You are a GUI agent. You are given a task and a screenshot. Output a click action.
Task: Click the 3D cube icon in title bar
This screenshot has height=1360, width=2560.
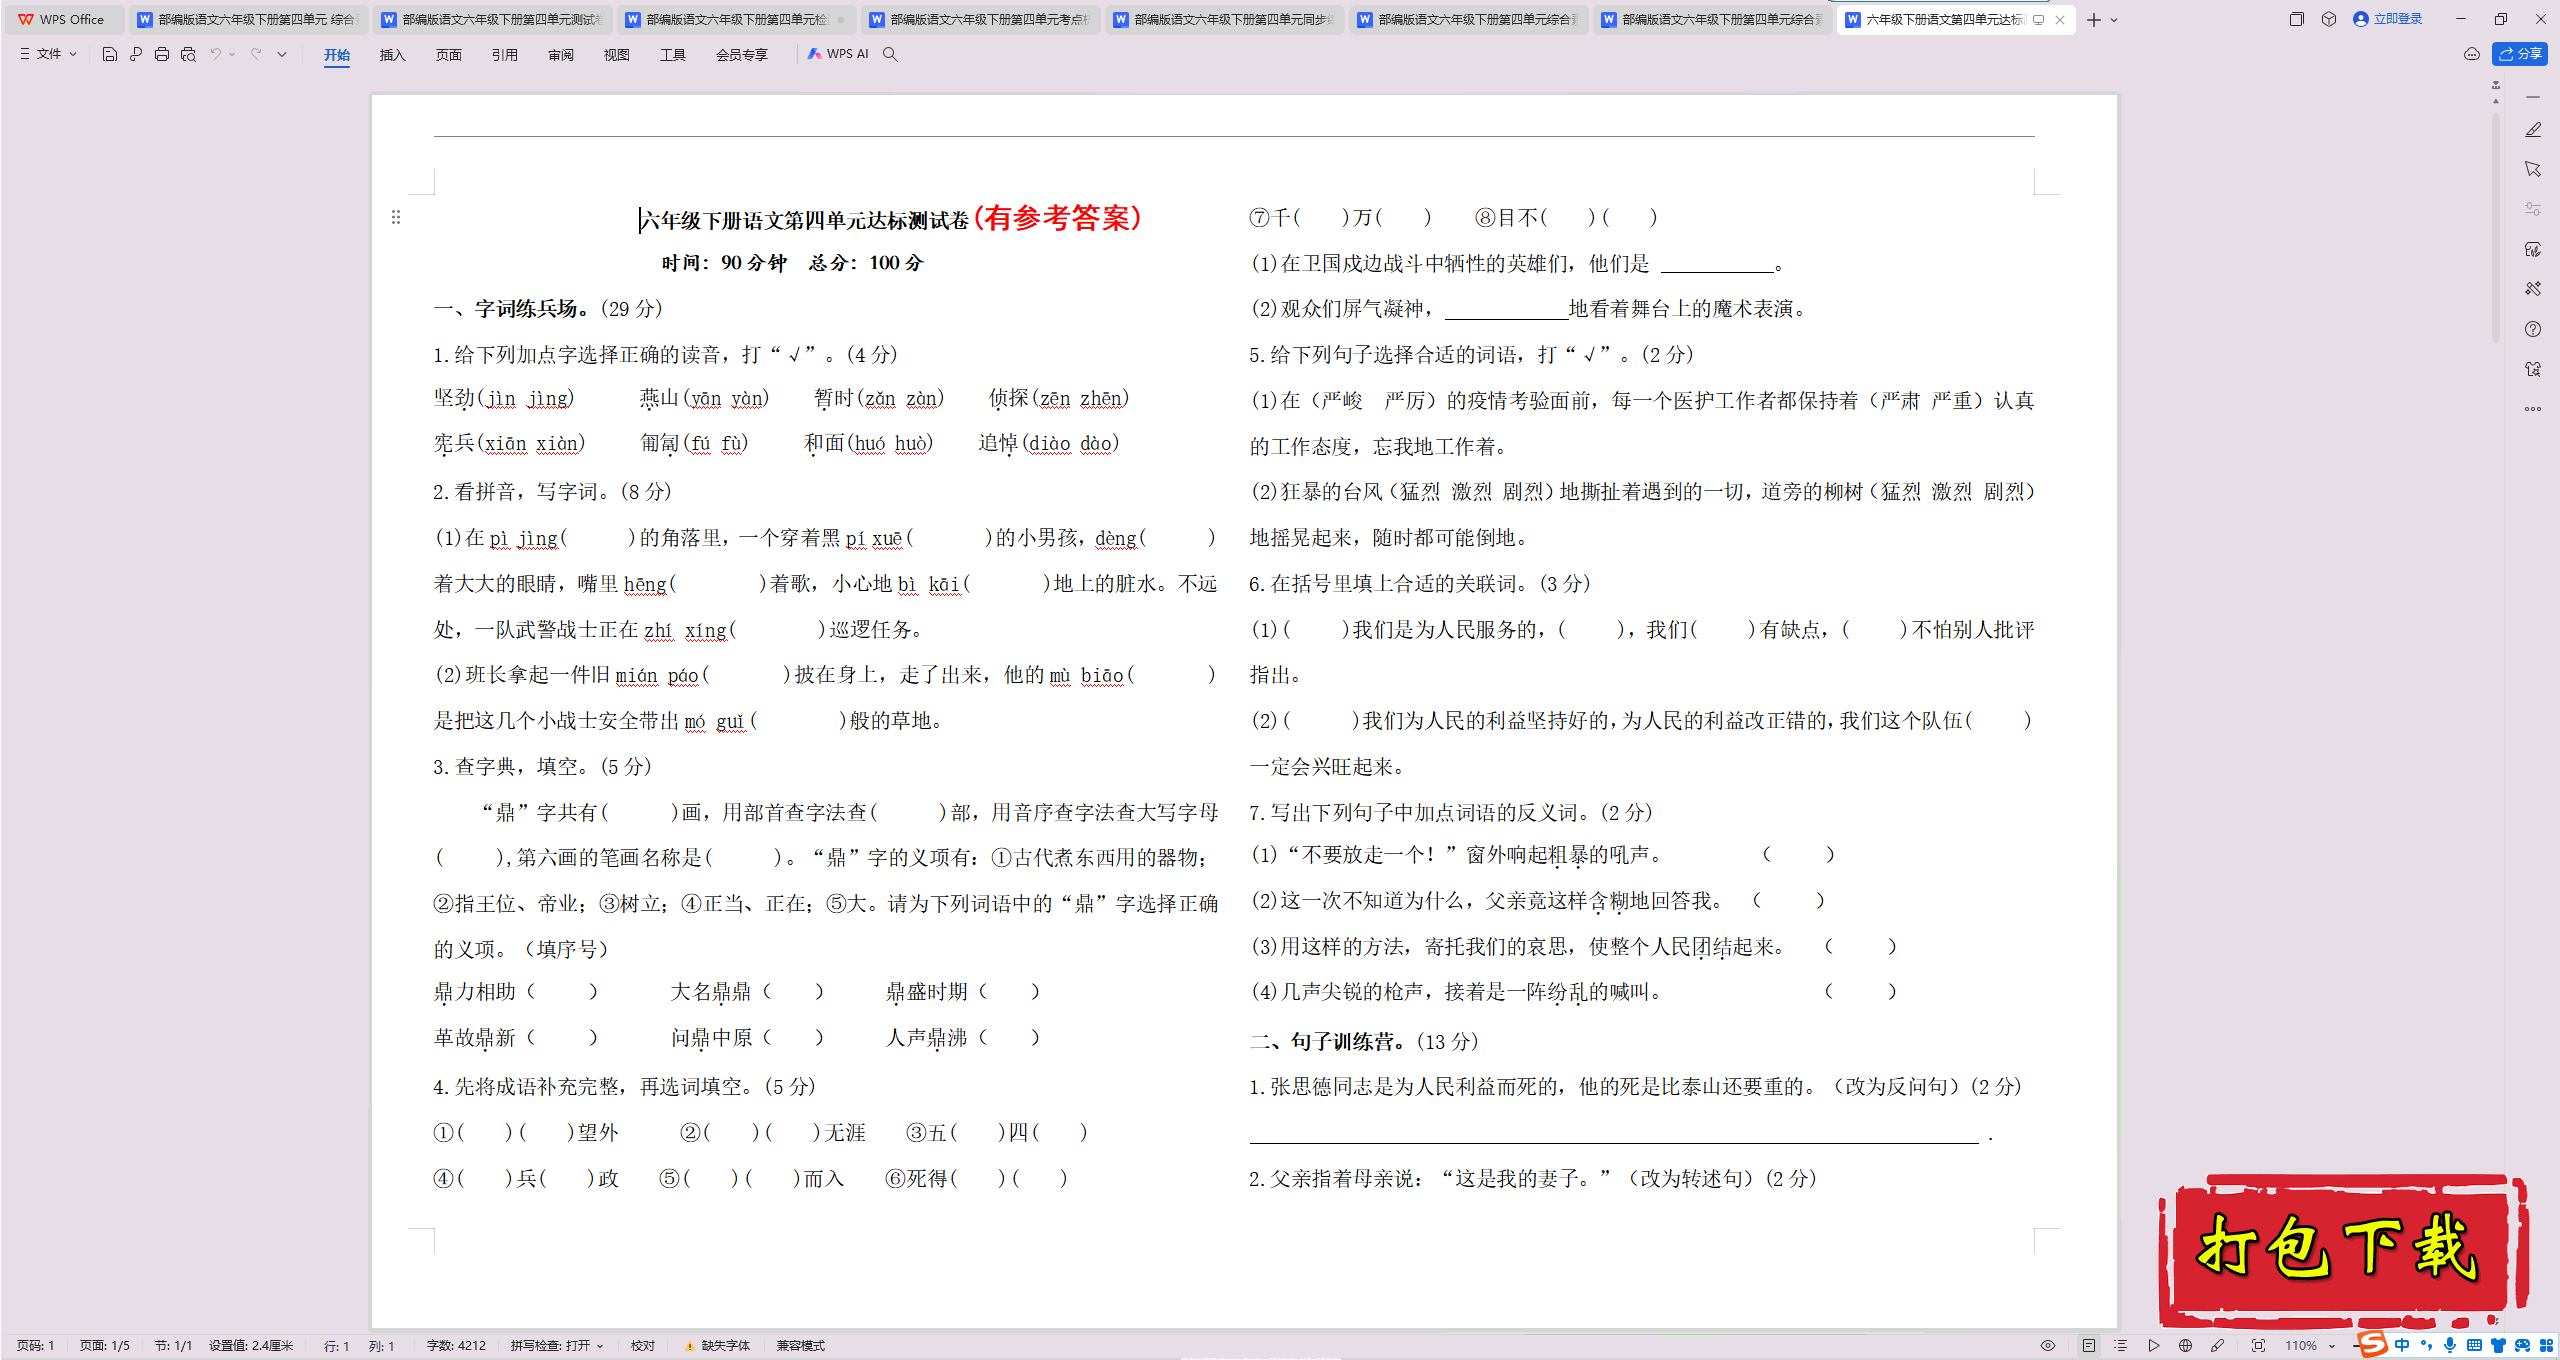[x=2329, y=19]
